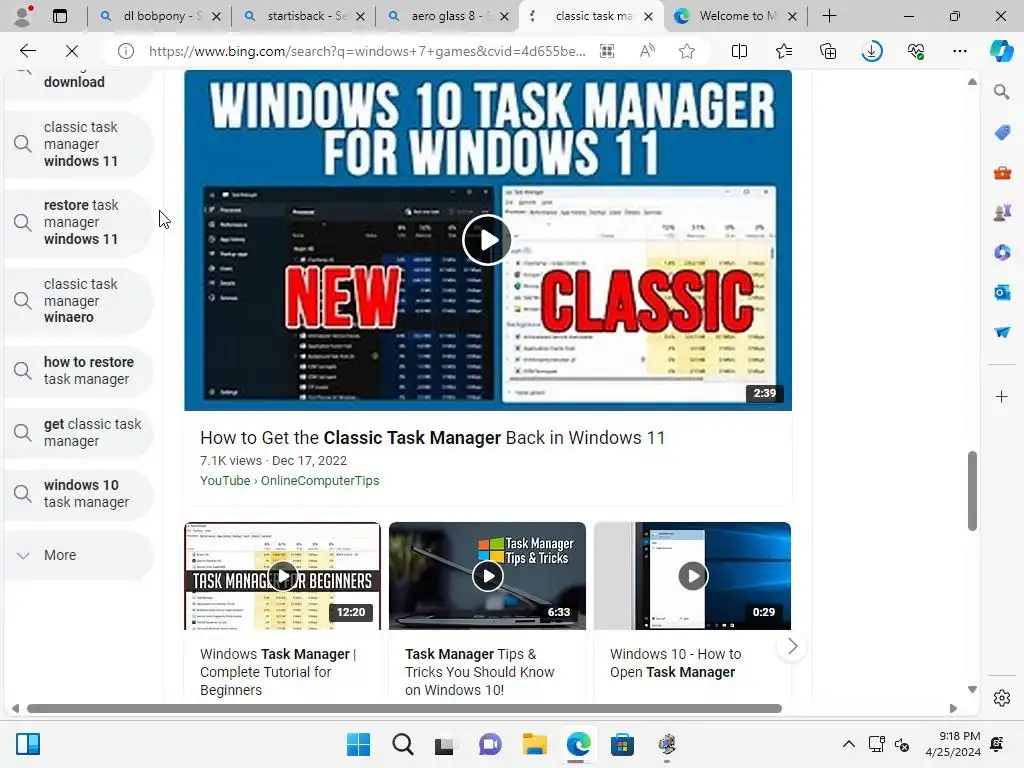
Task: Show the Downloads panel
Action: coord(872,51)
